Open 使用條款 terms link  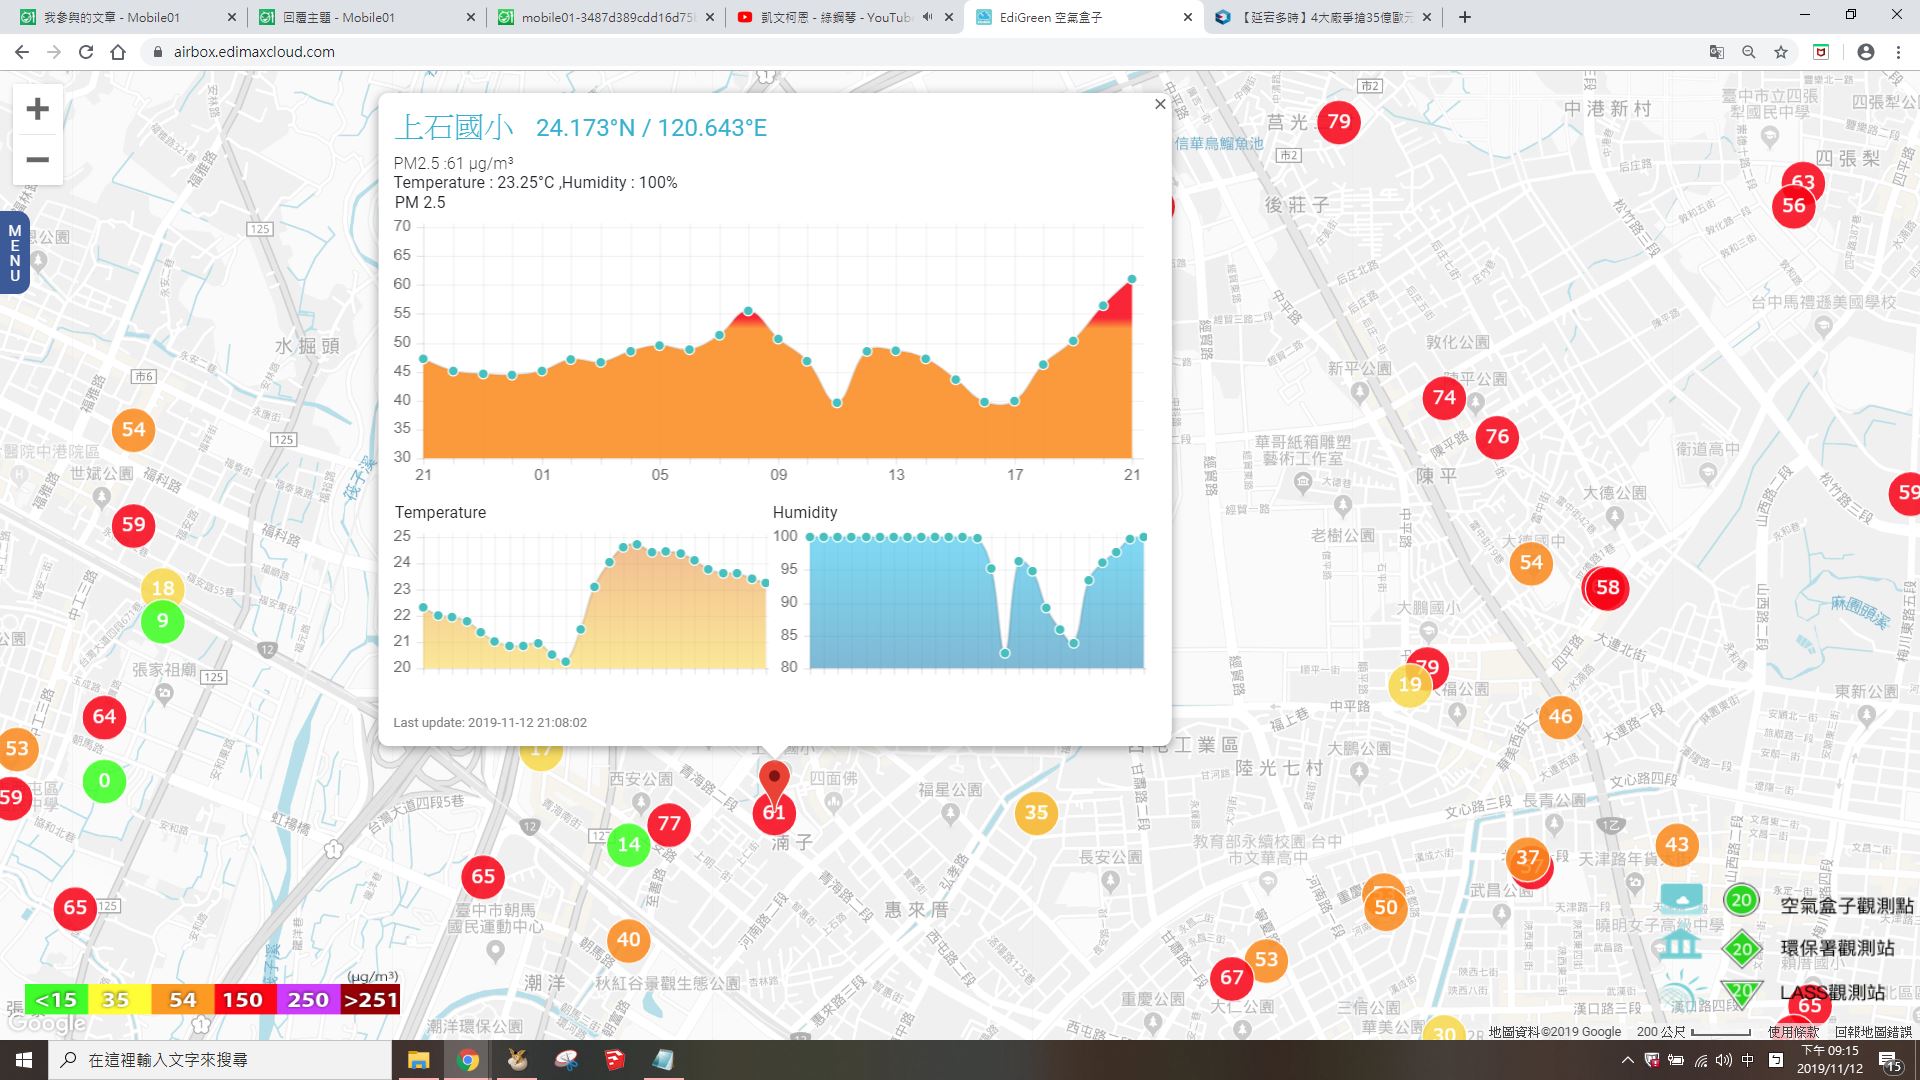pyautogui.click(x=1793, y=1031)
